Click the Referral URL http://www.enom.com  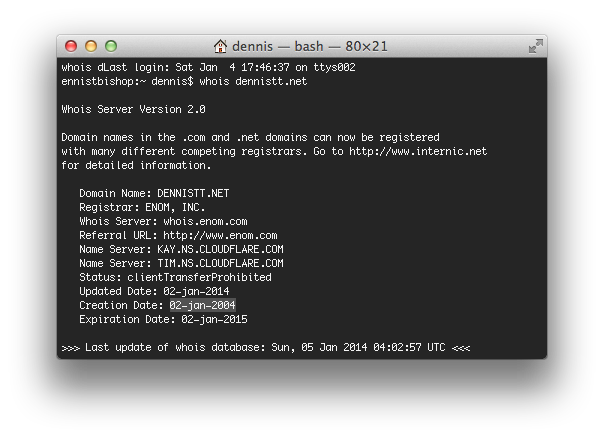220,235
